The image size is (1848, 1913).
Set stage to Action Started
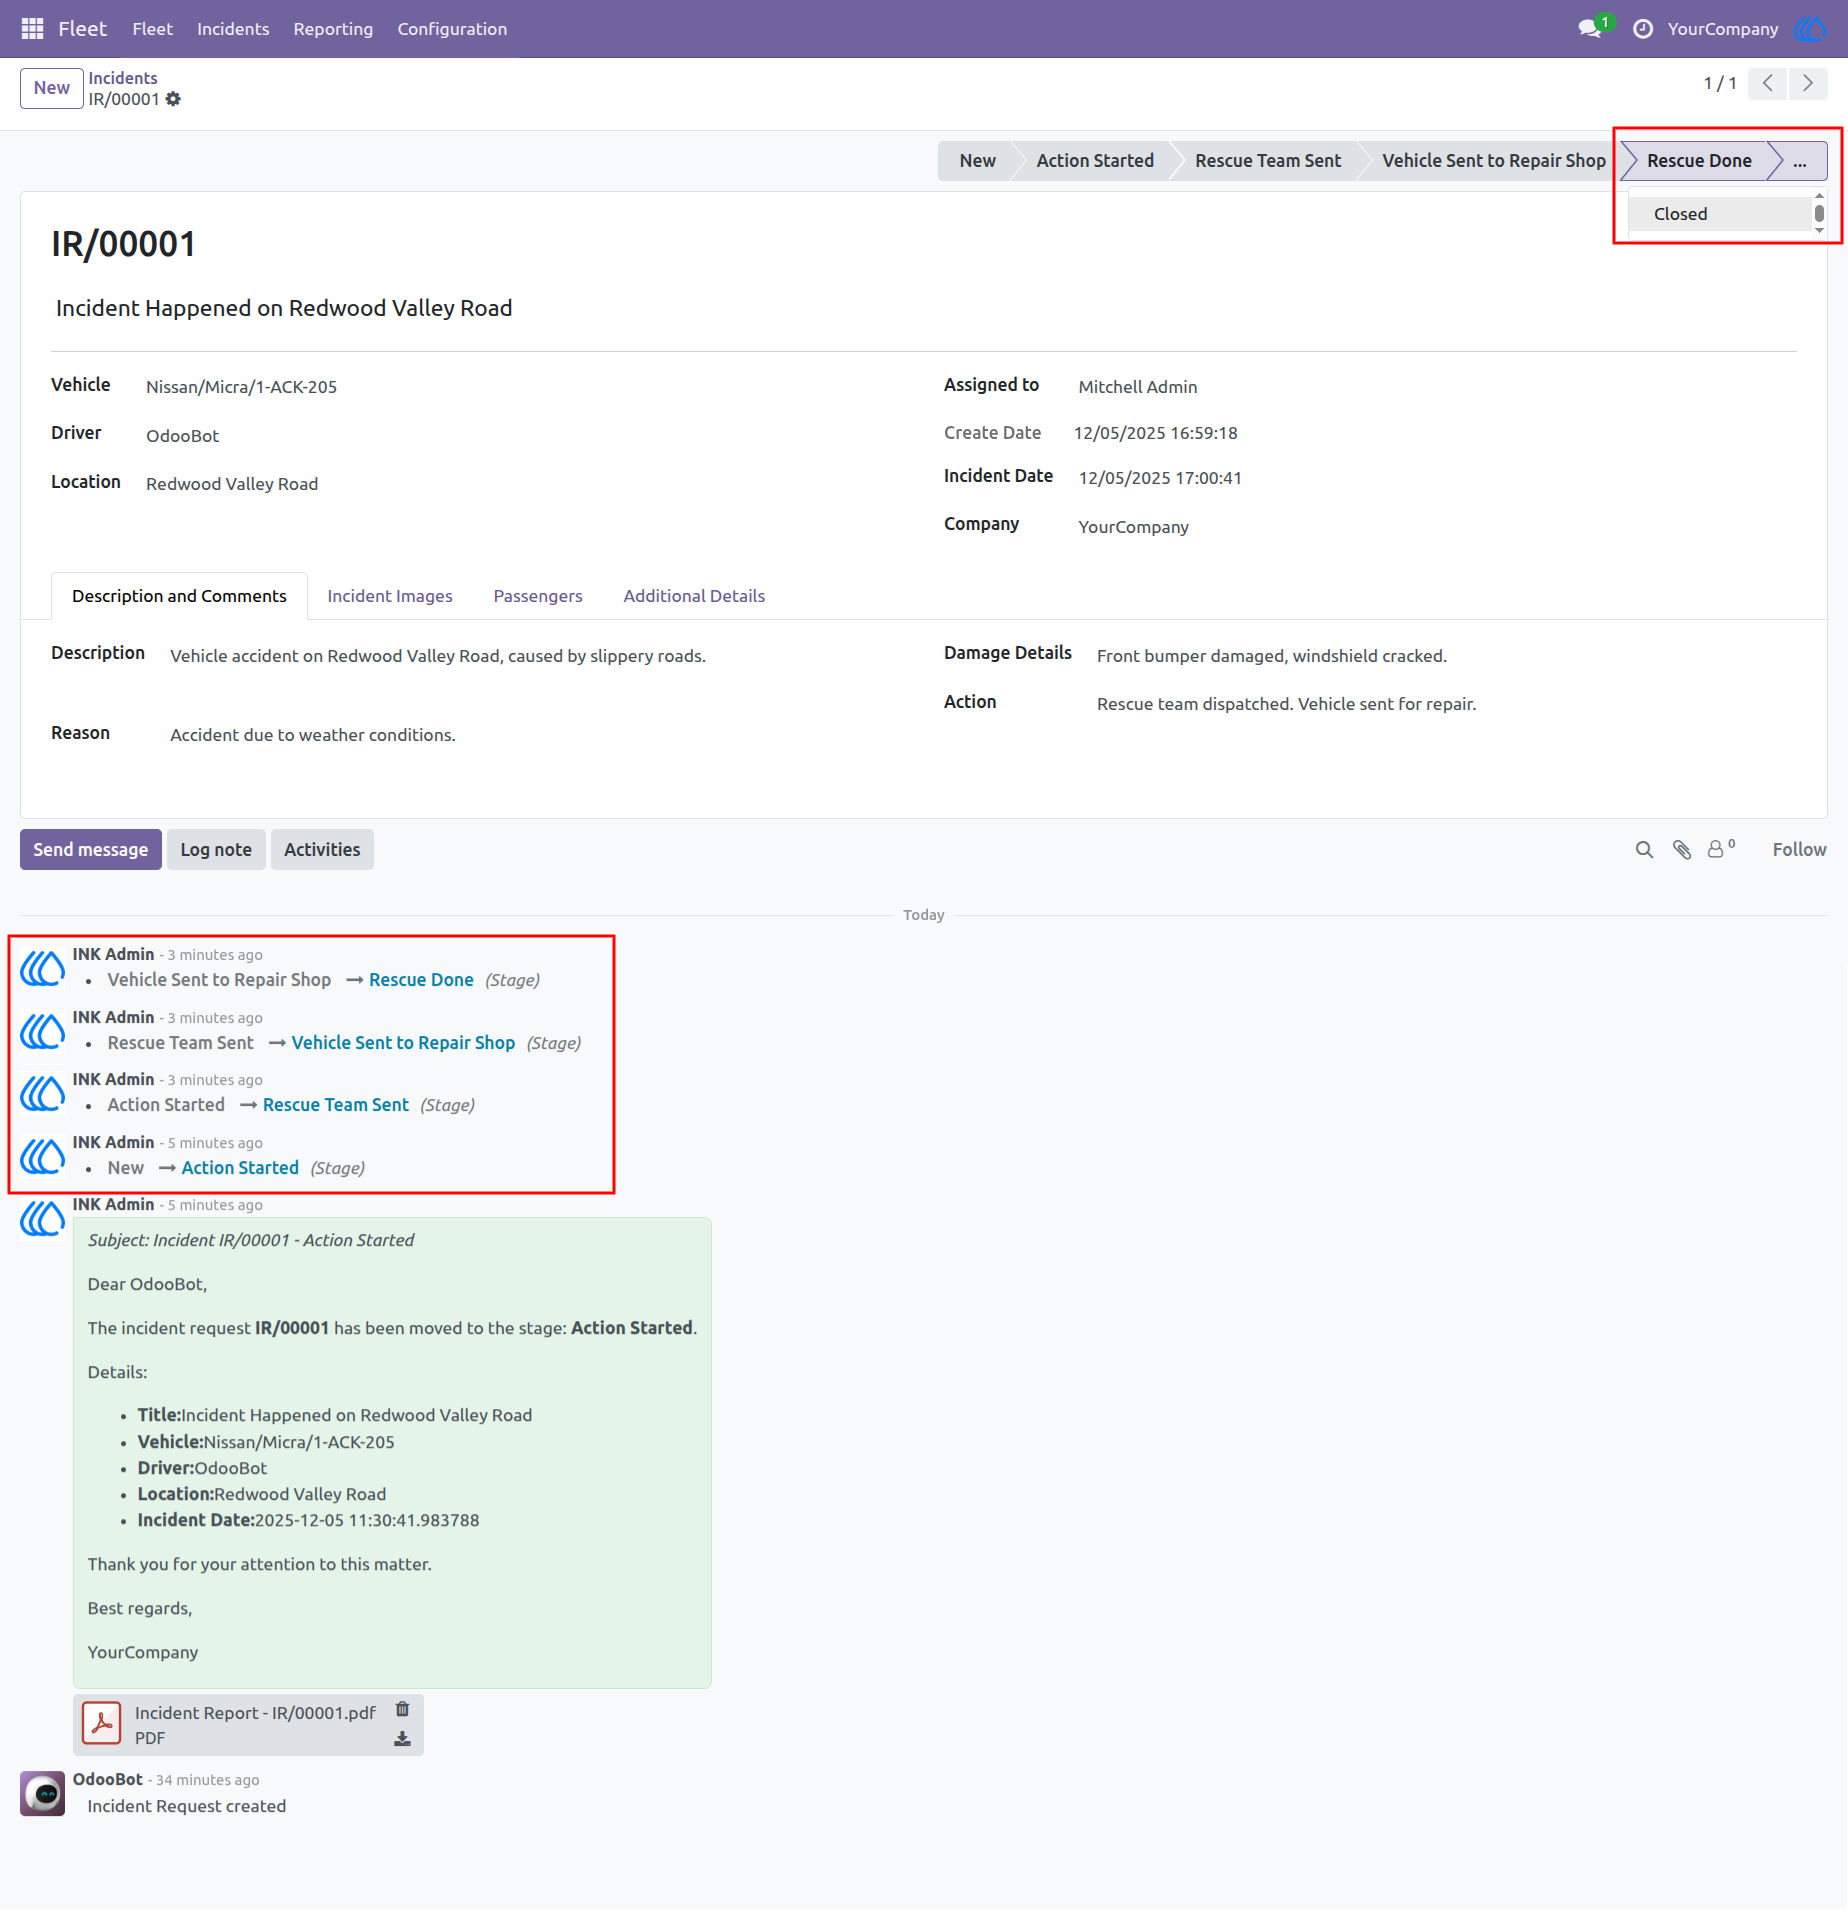point(1095,161)
